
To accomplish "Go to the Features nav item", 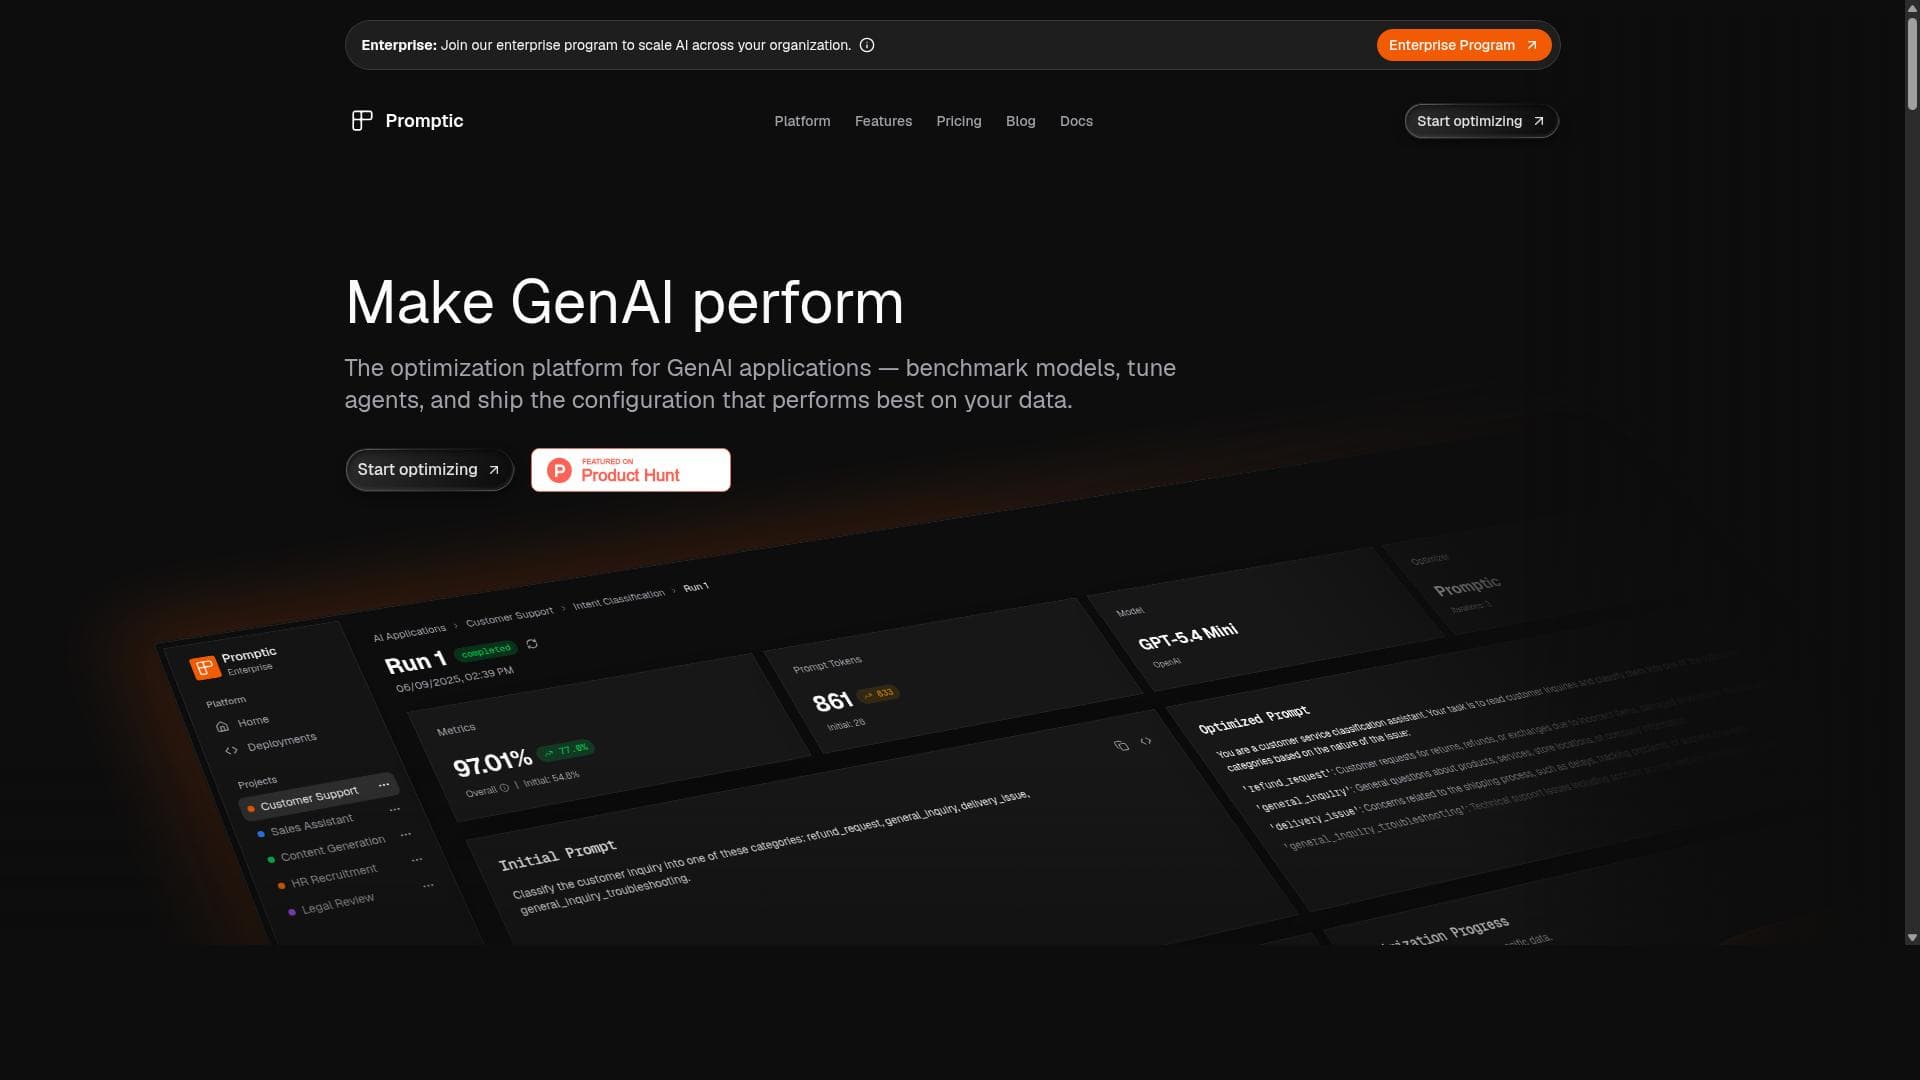I will click(x=883, y=121).
